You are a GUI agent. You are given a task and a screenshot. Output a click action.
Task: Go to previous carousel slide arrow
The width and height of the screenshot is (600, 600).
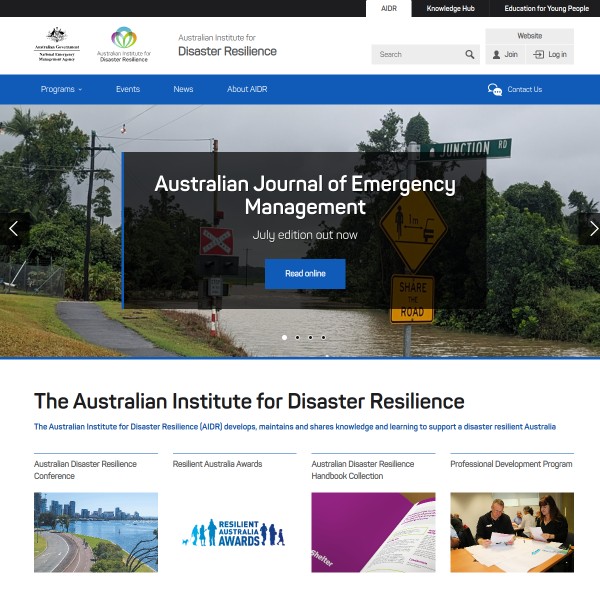coord(13,228)
